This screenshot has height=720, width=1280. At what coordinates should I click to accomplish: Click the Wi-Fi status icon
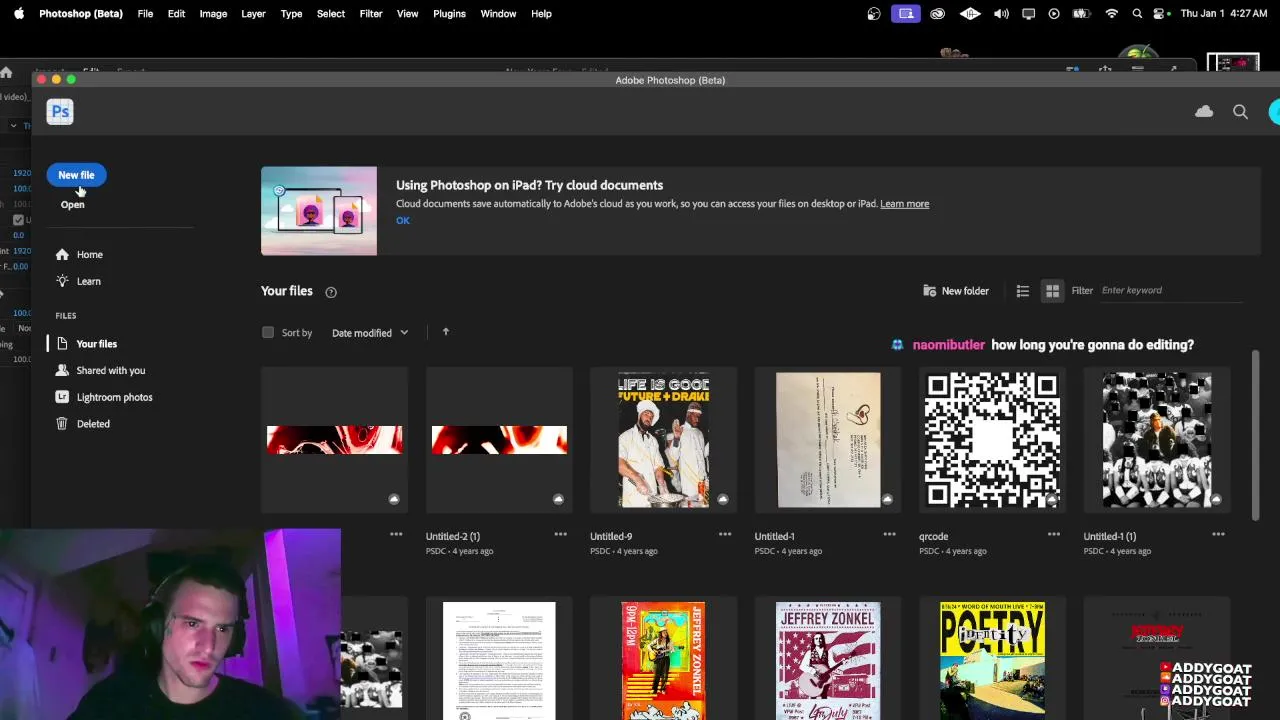1111,14
